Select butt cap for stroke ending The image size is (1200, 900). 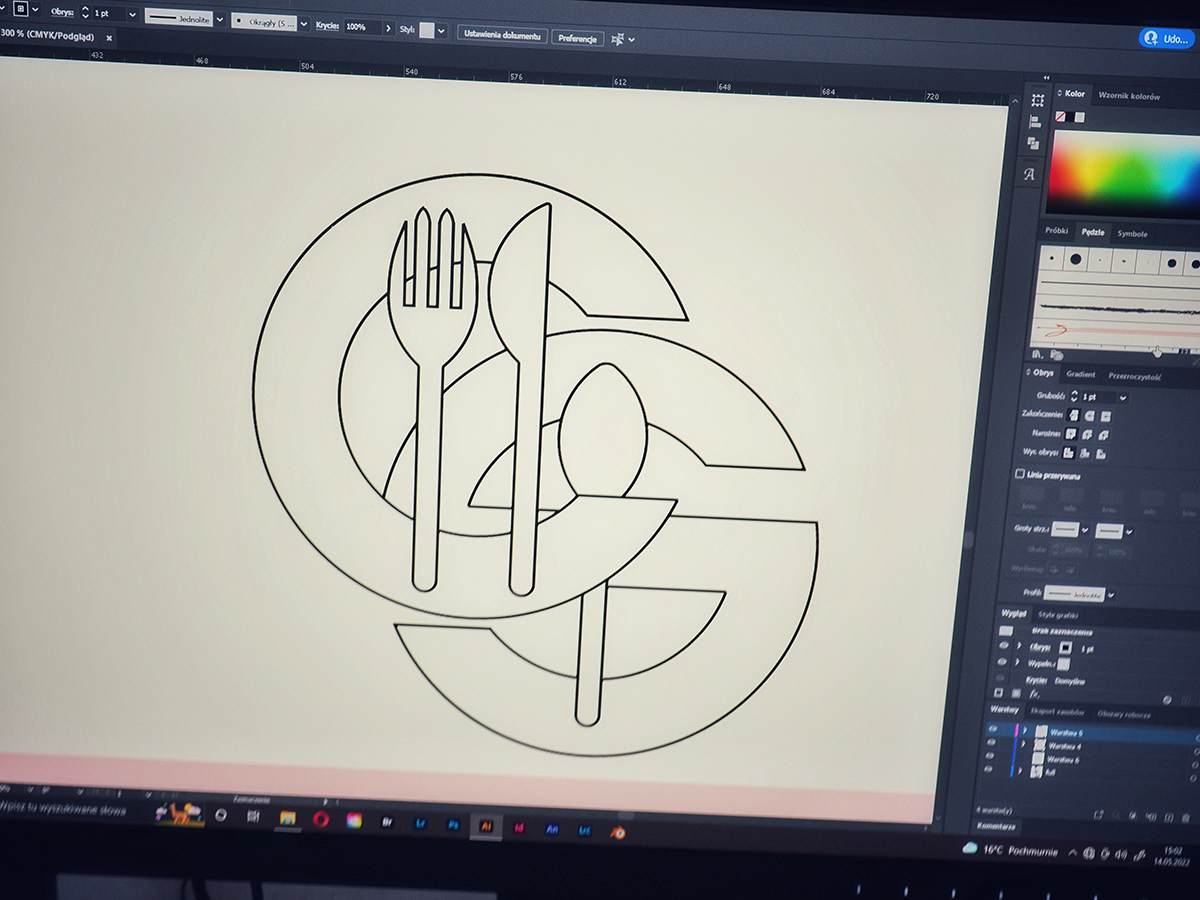[1072, 415]
